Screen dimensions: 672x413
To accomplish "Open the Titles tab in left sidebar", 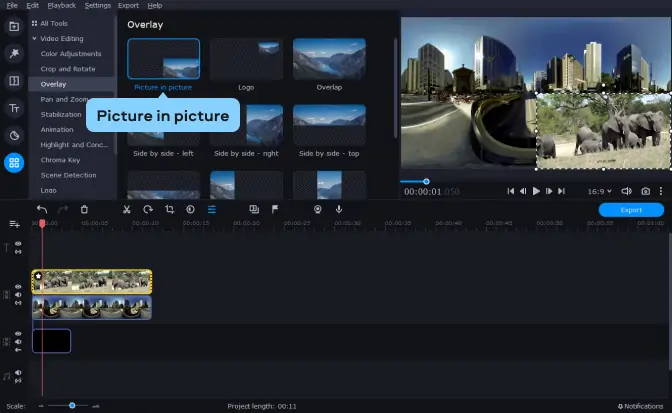I will [x=14, y=108].
